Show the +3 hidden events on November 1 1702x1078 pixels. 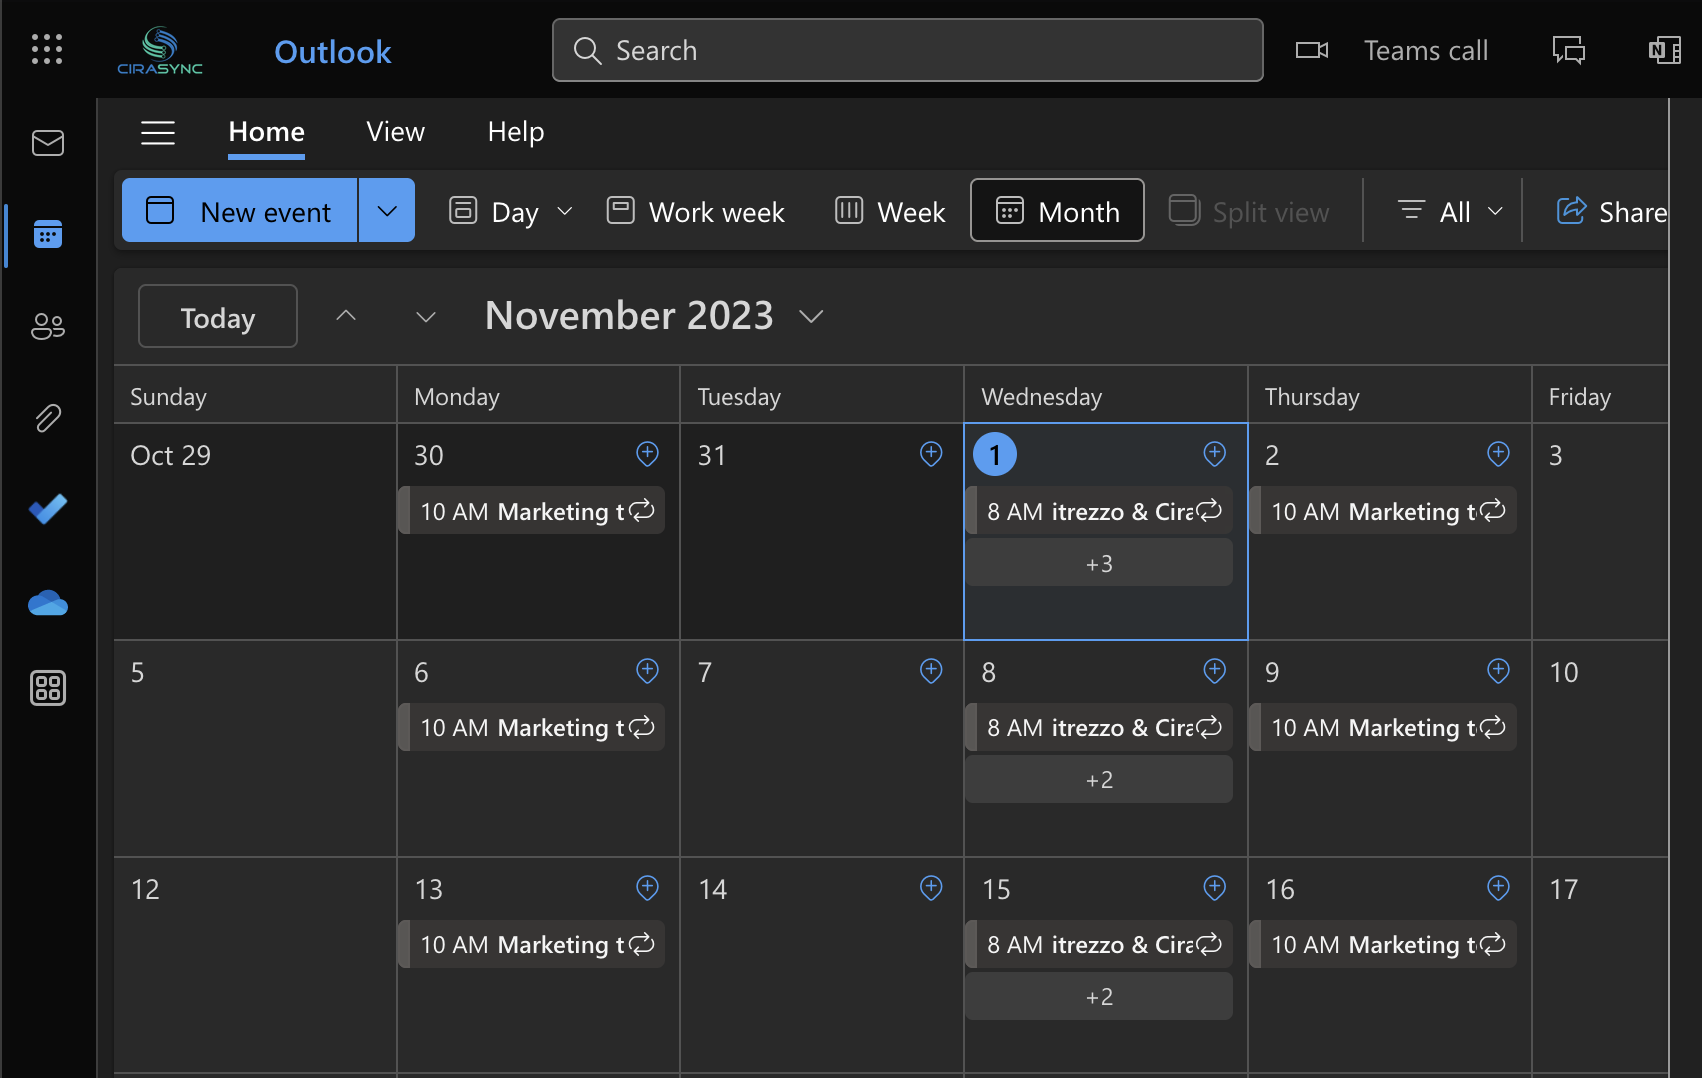(1098, 563)
